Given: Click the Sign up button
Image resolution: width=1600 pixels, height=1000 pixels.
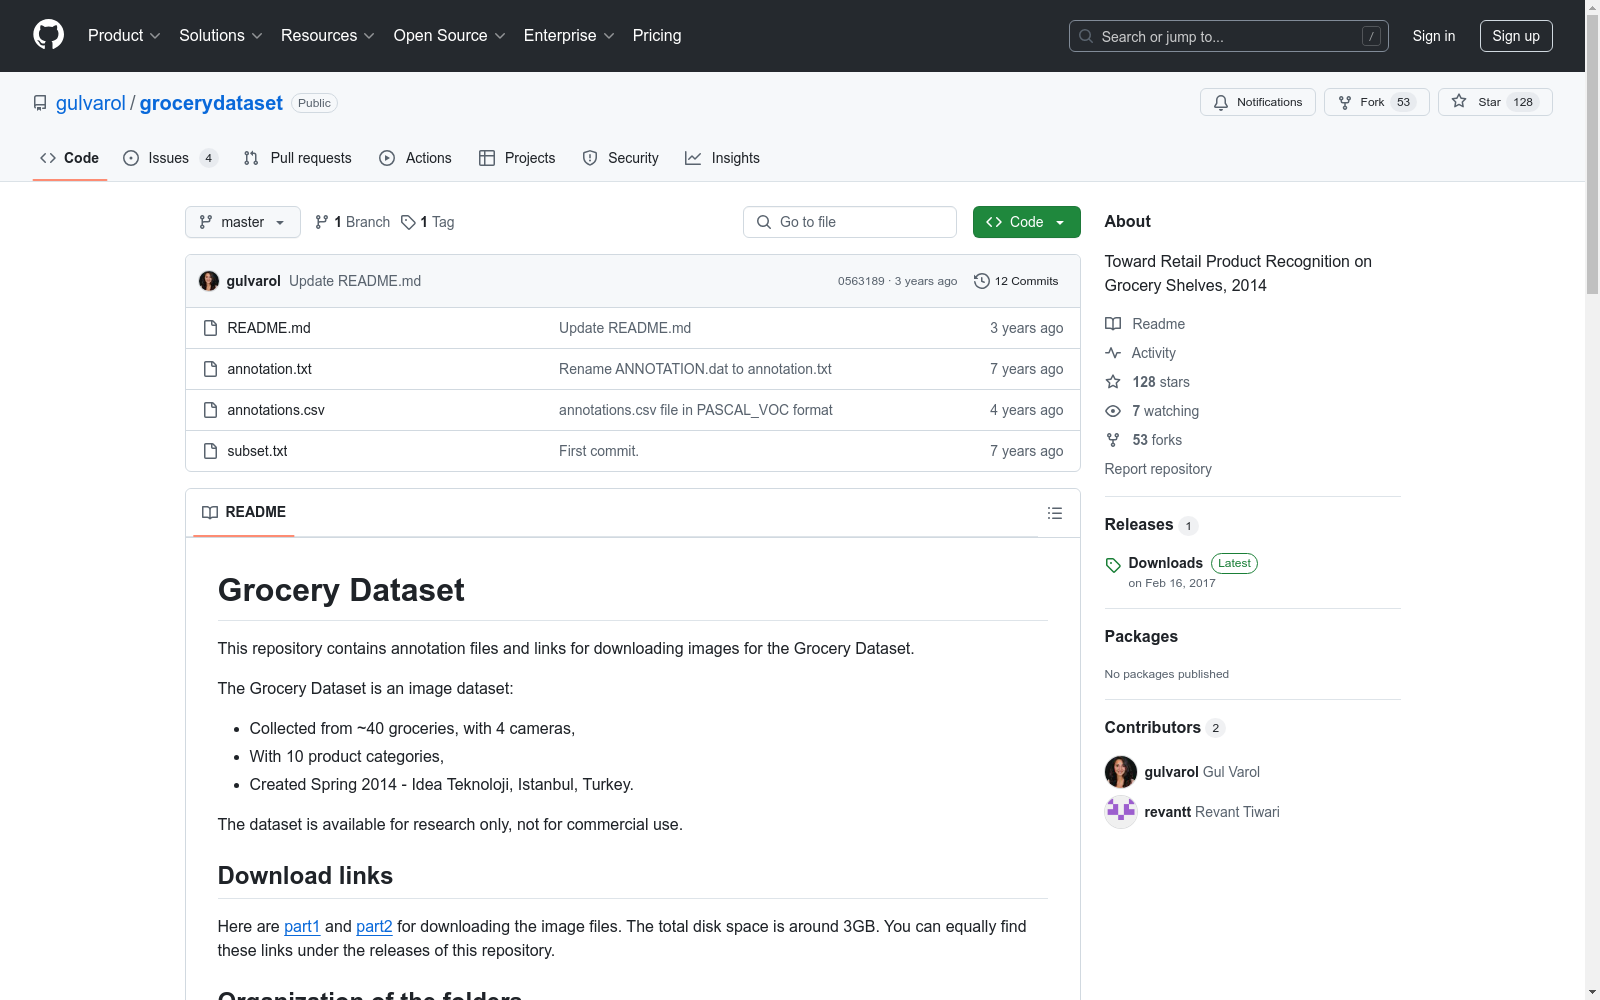Looking at the screenshot, I should click(x=1516, y=36).
